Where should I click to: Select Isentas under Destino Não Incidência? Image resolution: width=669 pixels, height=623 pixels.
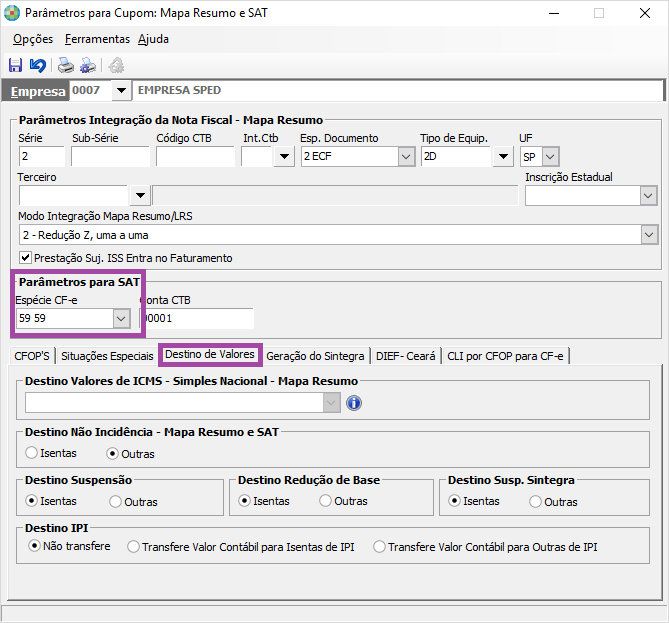[x=32, y=453]
